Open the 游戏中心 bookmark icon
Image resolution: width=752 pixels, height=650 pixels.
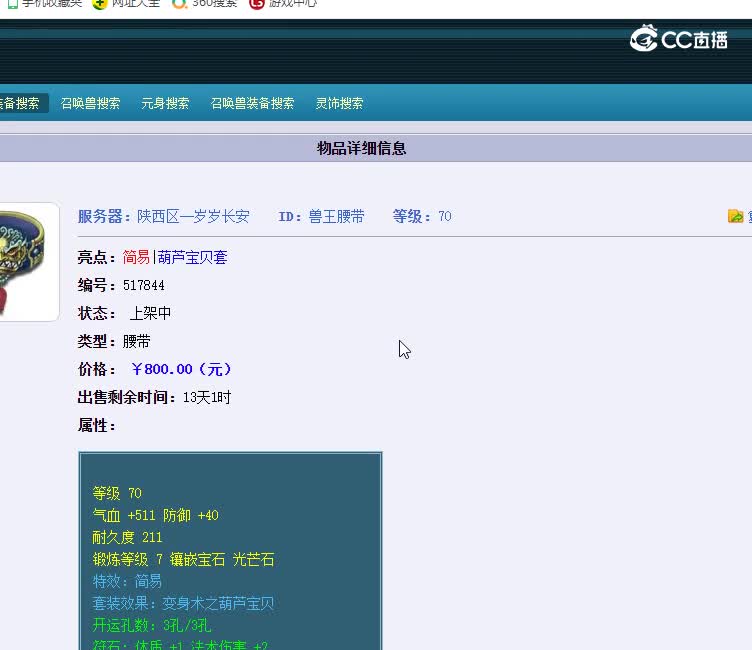point(257,4)
